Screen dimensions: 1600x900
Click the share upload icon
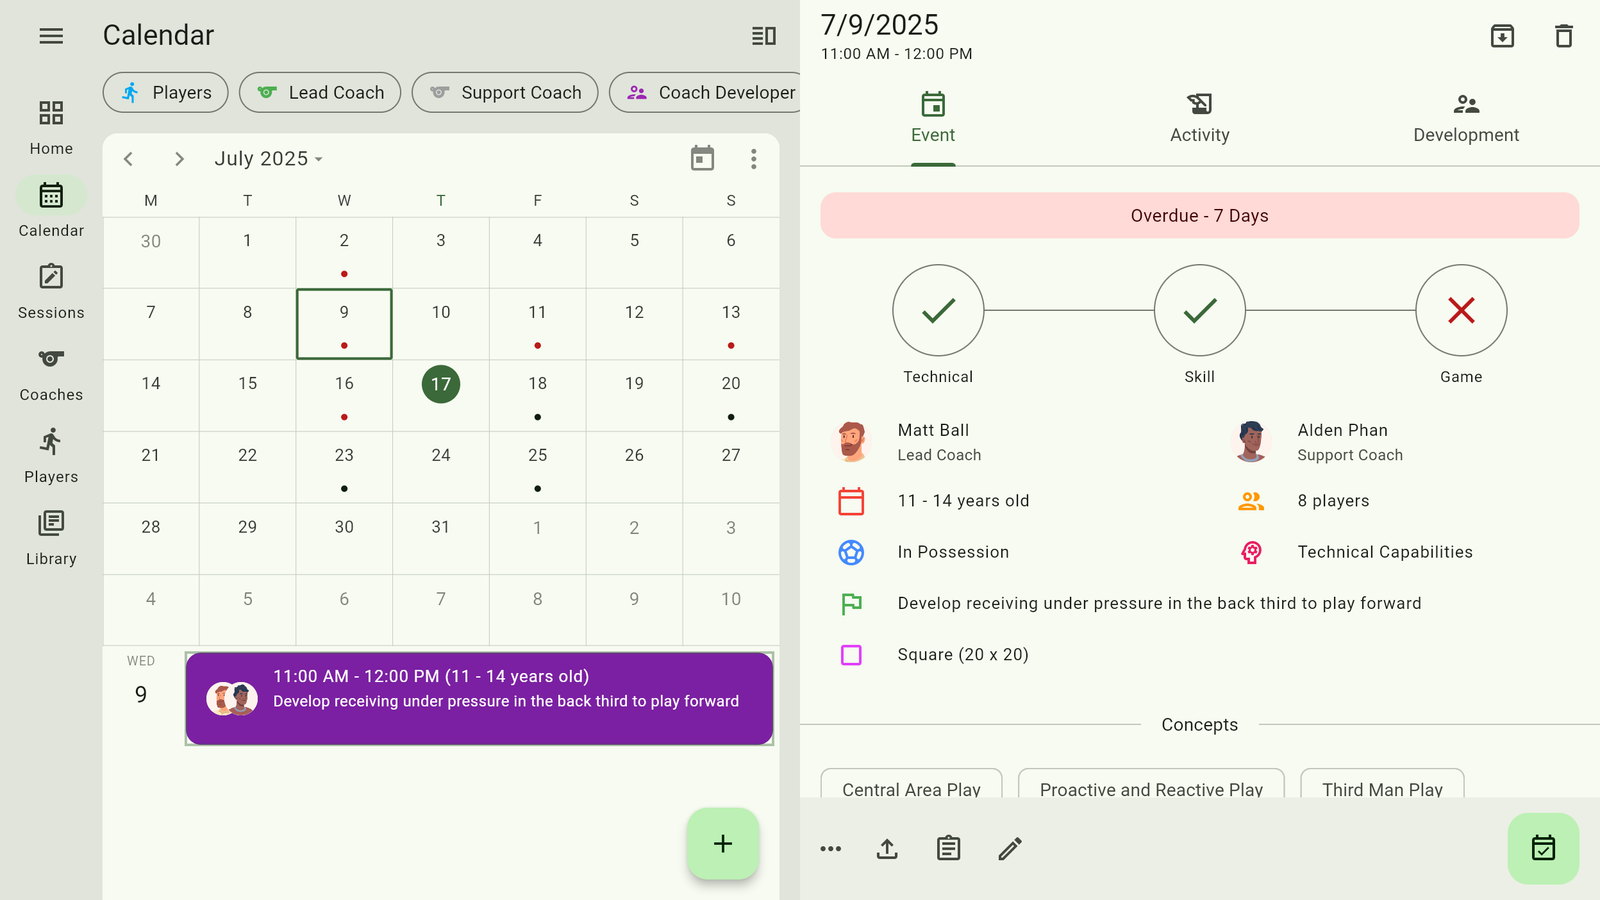[x=887, y=849]
